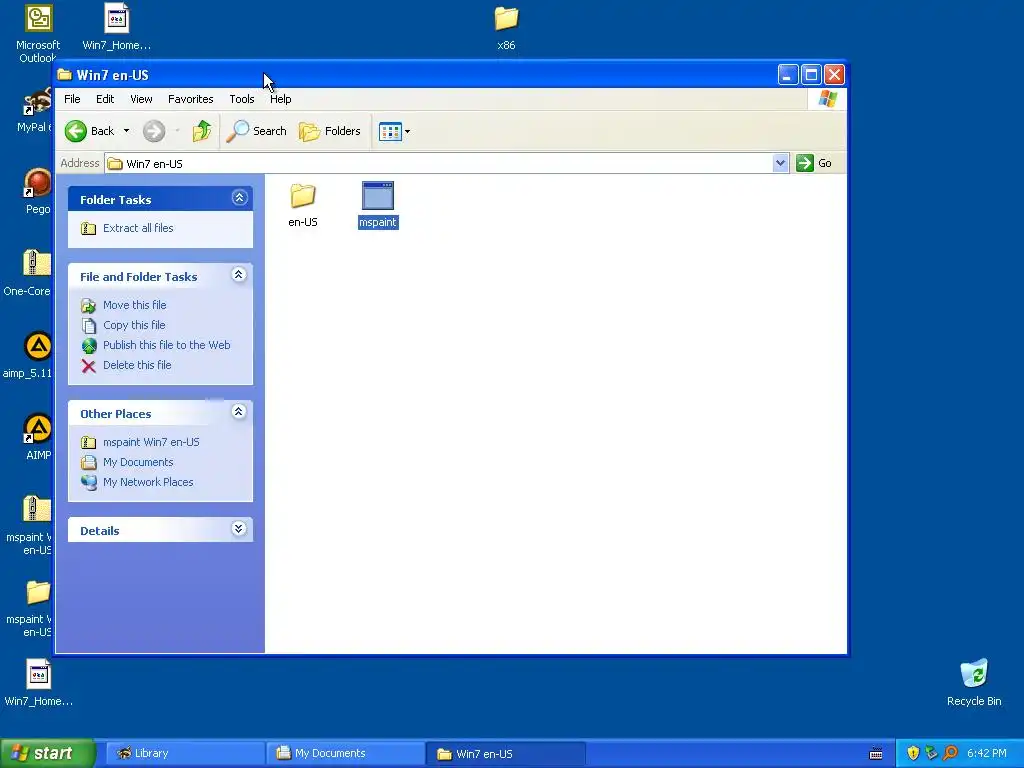The width and height of the screenshot is (1024, 768).
Task: Select the AIMP desktop shortcut
Action: (x=38, y=437)
